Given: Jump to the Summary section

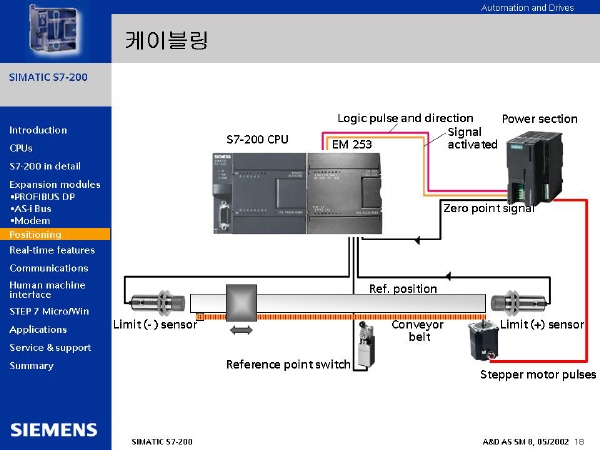Looking at the screenshot, I should (31, 366).
